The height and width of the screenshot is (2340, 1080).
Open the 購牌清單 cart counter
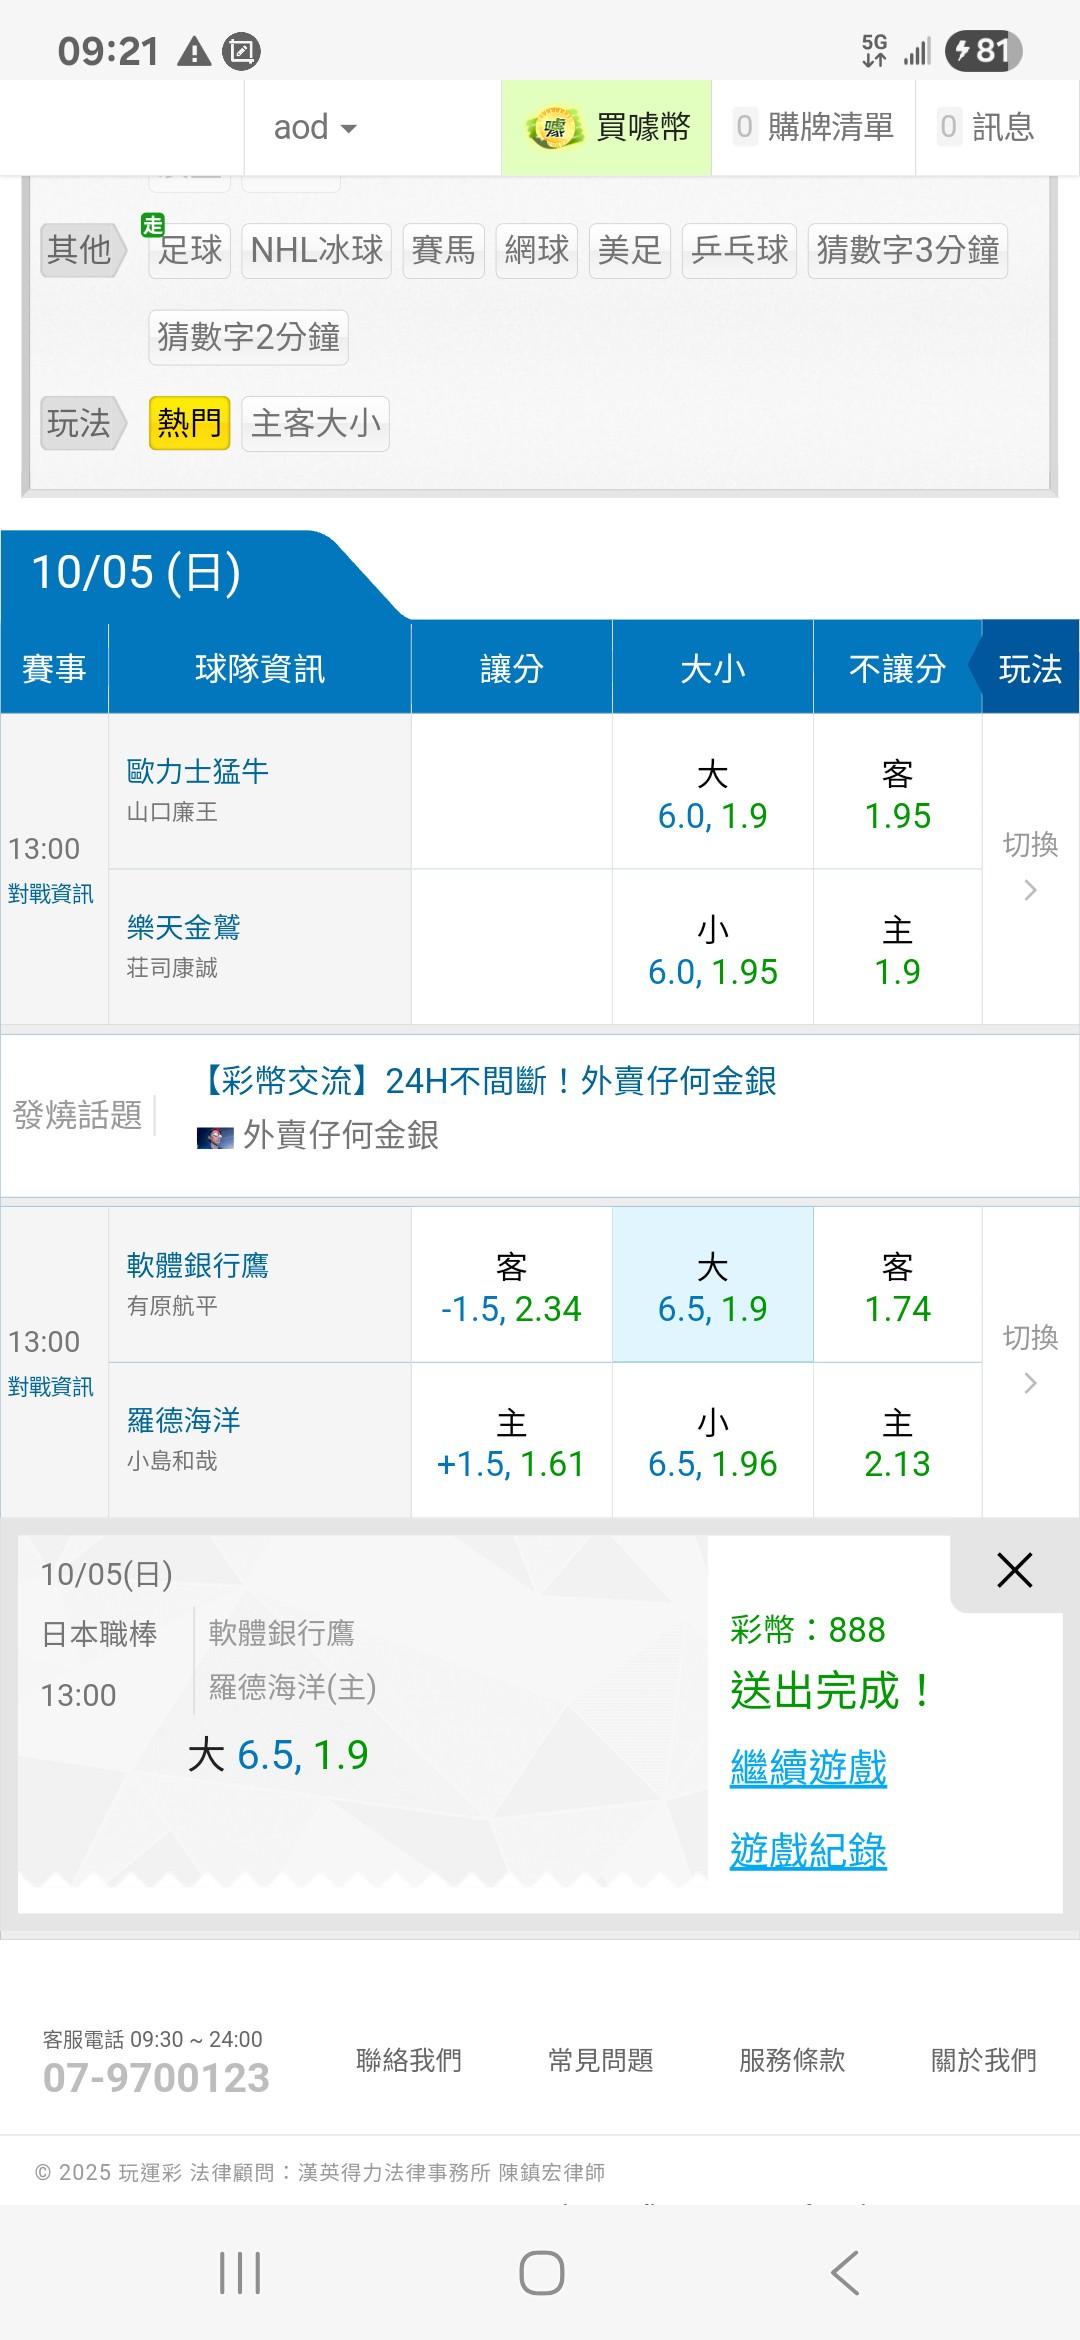point(814,128)
